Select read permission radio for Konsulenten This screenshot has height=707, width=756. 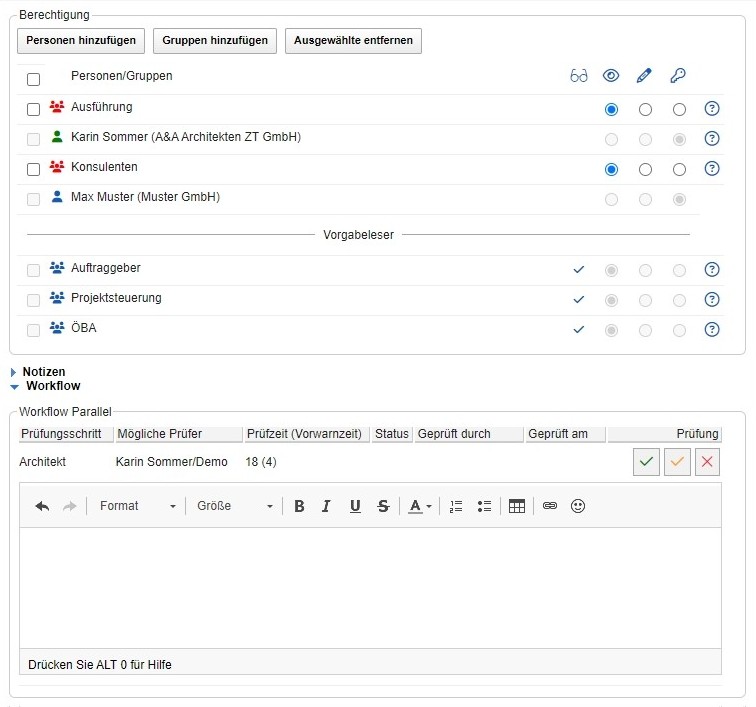pyautogui.click(x=611, y=169)
